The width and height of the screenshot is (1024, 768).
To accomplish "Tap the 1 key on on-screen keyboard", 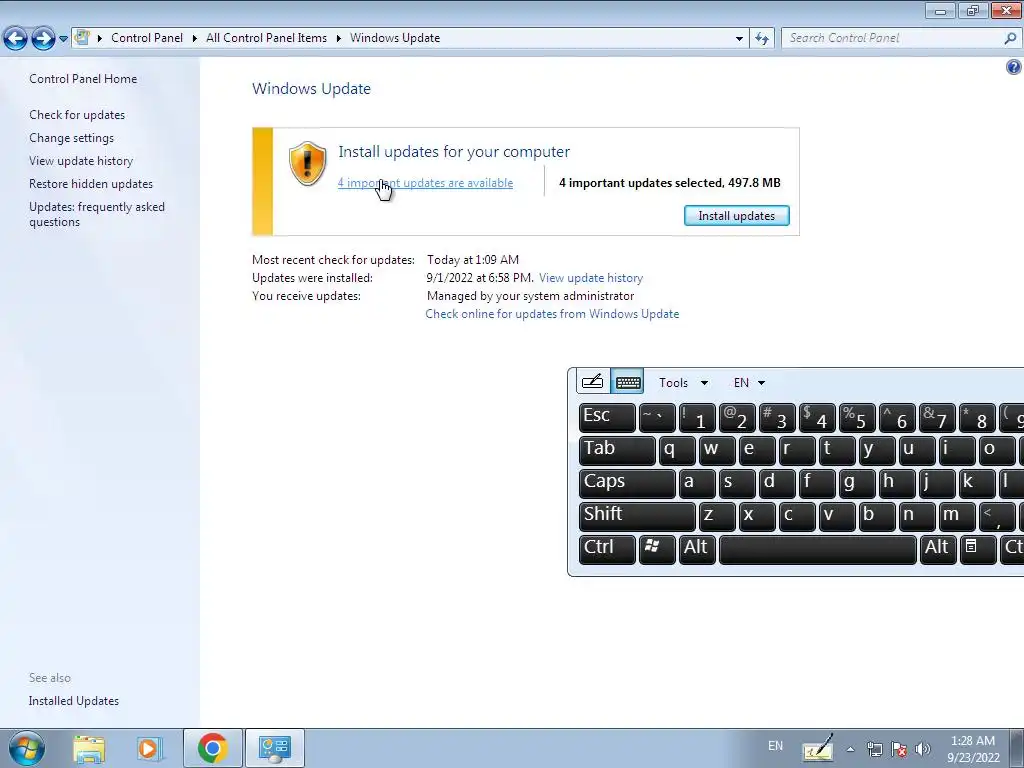I will [697, 417].
